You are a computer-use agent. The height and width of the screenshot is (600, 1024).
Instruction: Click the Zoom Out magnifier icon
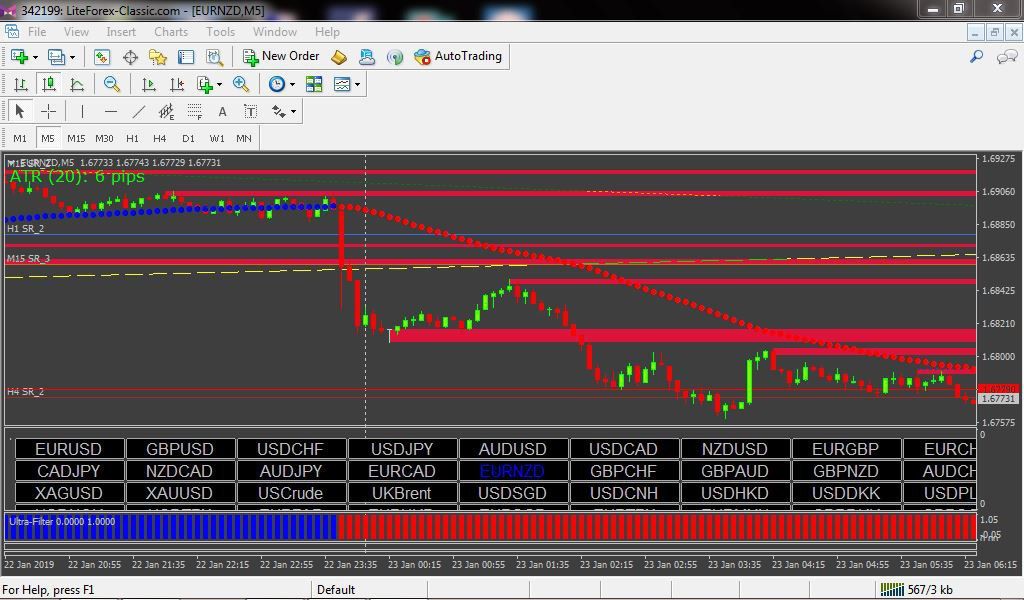pos(112,84)
